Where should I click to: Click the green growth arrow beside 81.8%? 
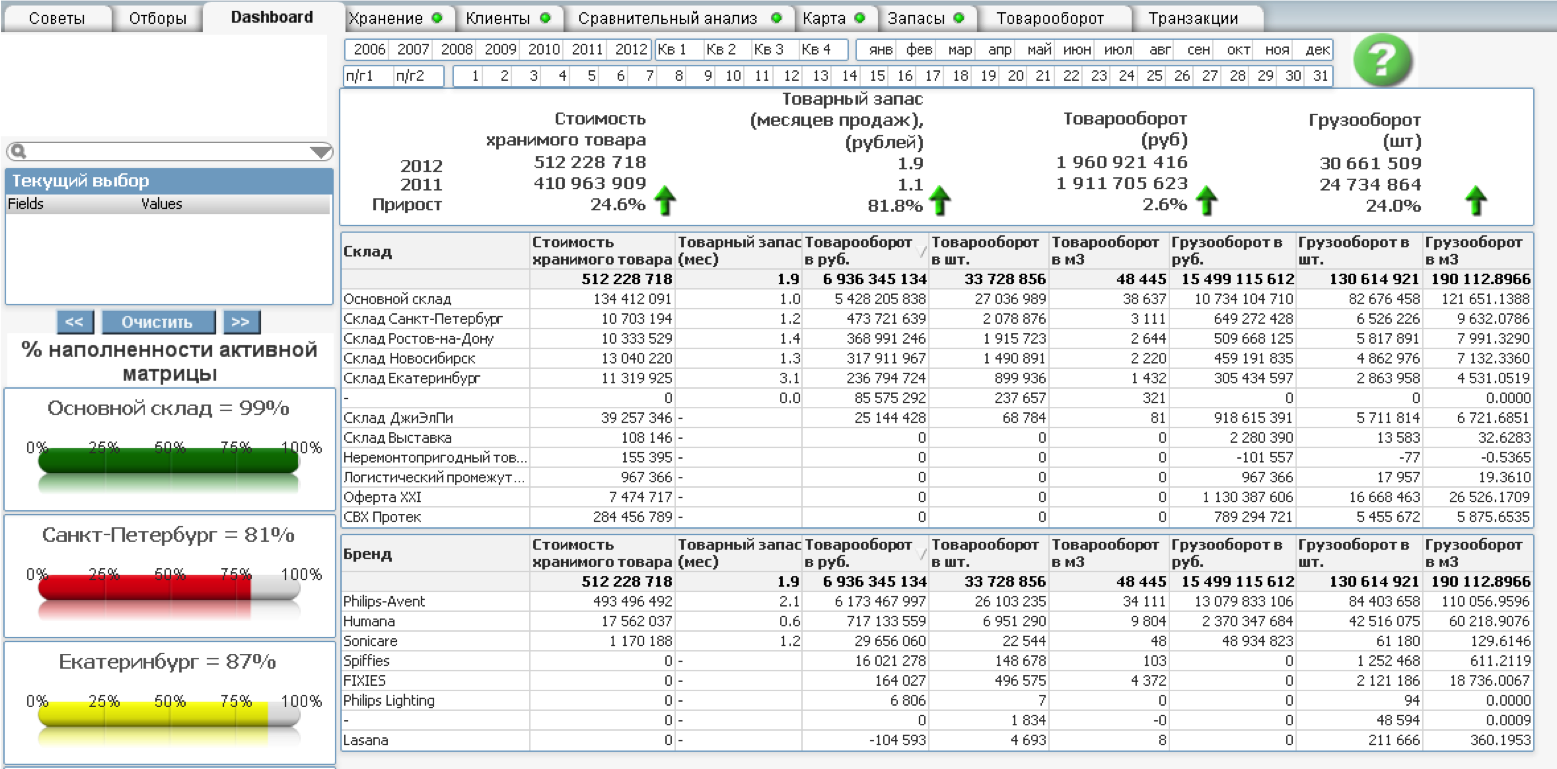[x=939, y=201]
